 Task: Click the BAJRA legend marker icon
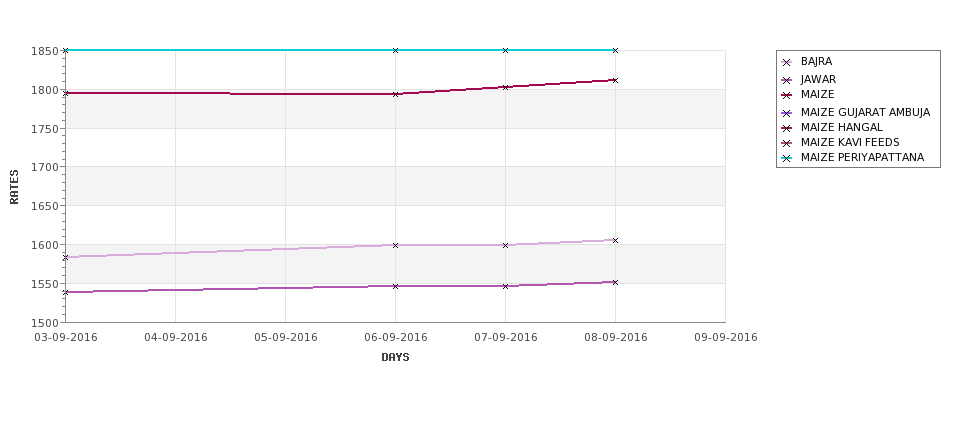point(787,62)
